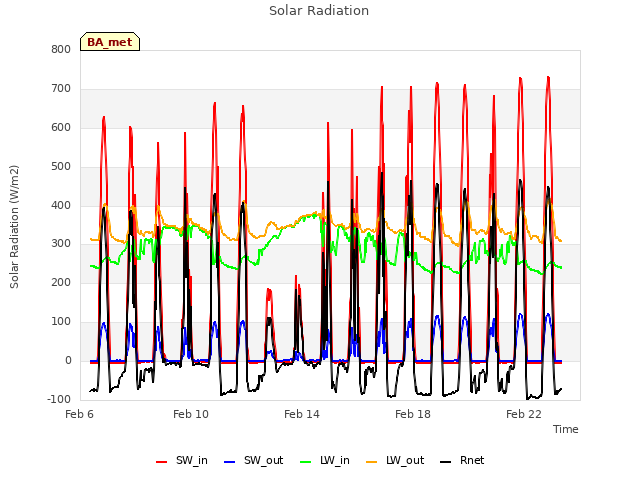
Task: Click the 200 y-axis tick label
Action: pyautogui.click(x=61, y=282)
